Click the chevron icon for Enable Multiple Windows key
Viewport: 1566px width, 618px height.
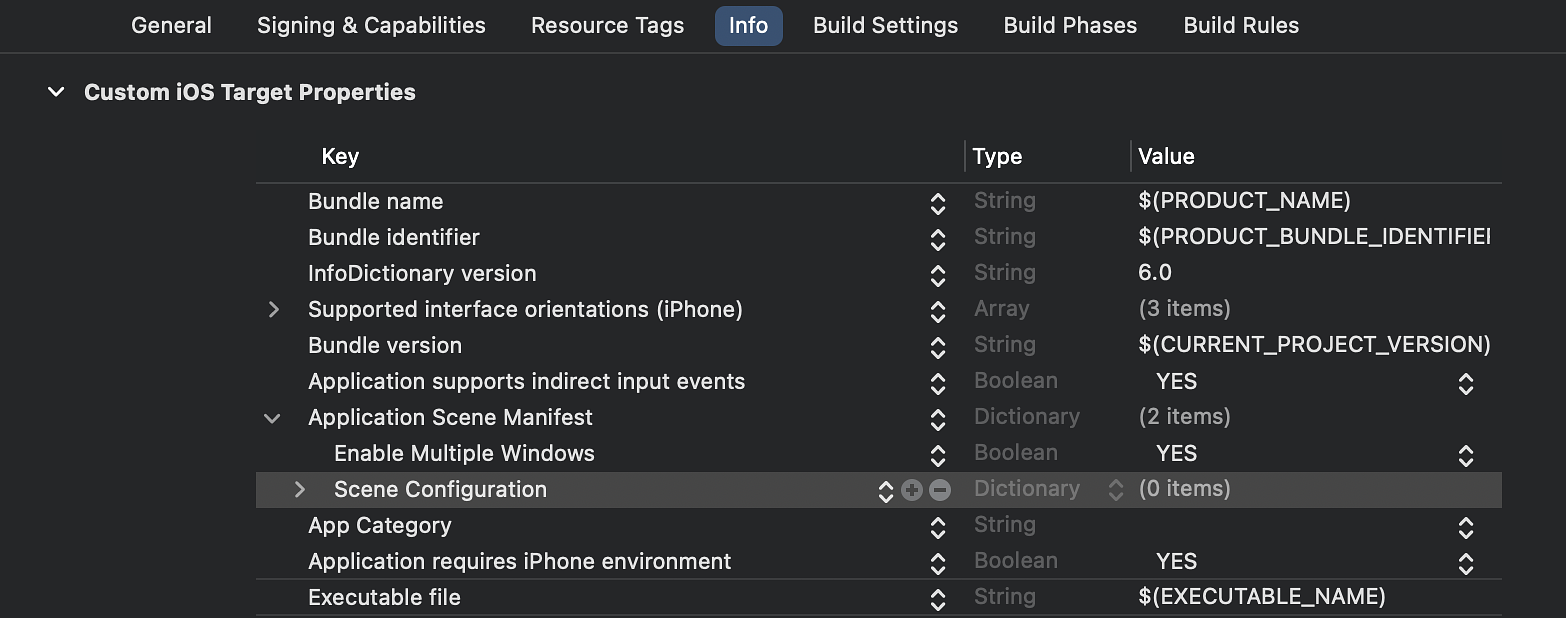(938, 455)
